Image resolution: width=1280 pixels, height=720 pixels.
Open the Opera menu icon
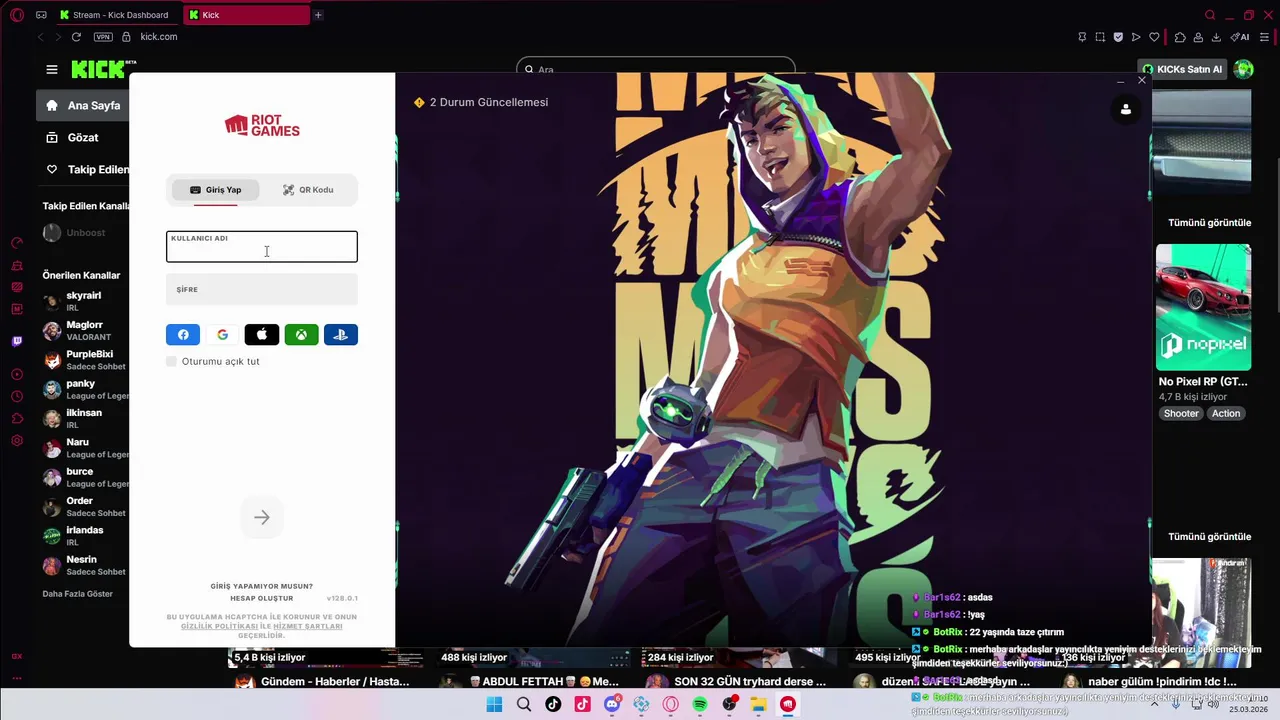pyautogui.click(x=17, y=15)
